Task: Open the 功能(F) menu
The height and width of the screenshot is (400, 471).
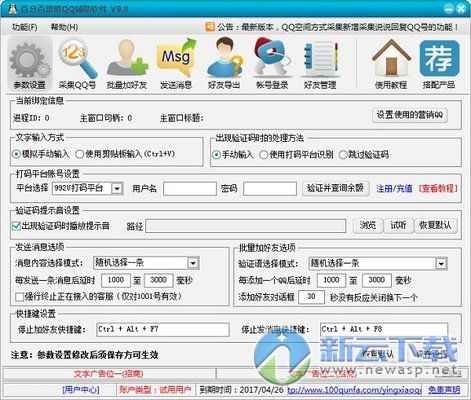Action: (25, 27)
